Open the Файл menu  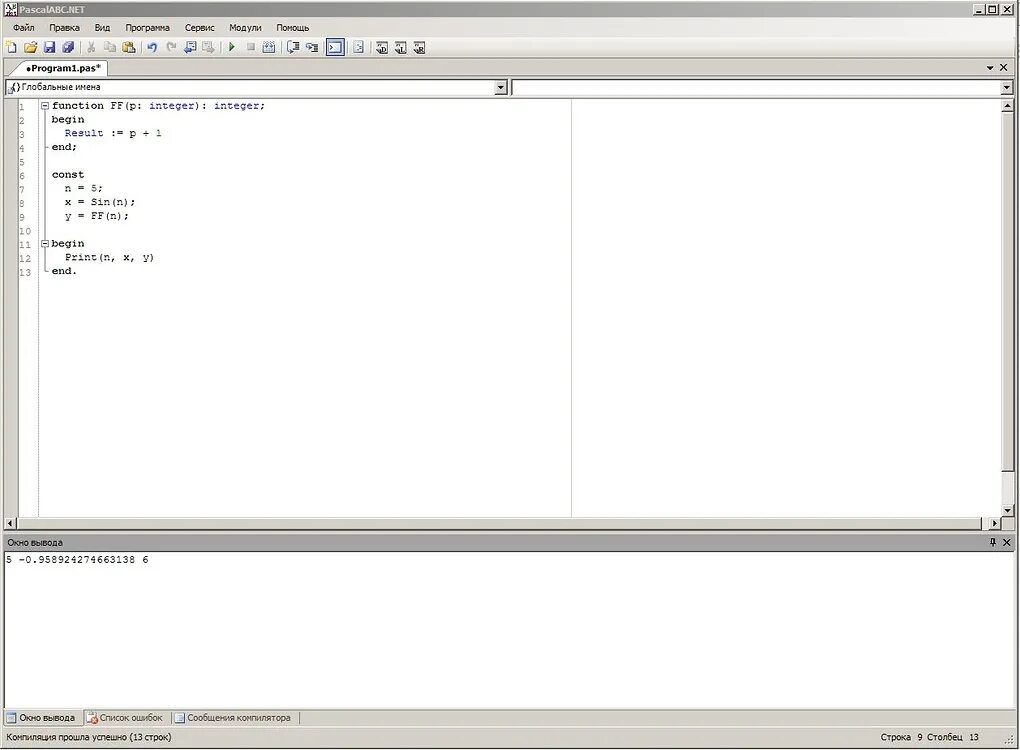click(23, 28)
